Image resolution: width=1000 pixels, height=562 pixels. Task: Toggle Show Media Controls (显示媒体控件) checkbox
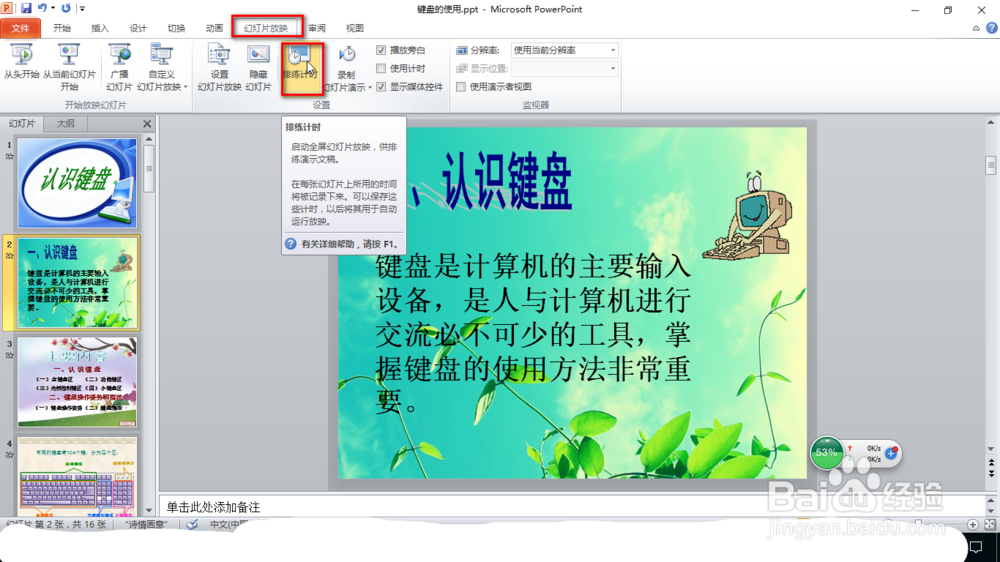point(381,87)
